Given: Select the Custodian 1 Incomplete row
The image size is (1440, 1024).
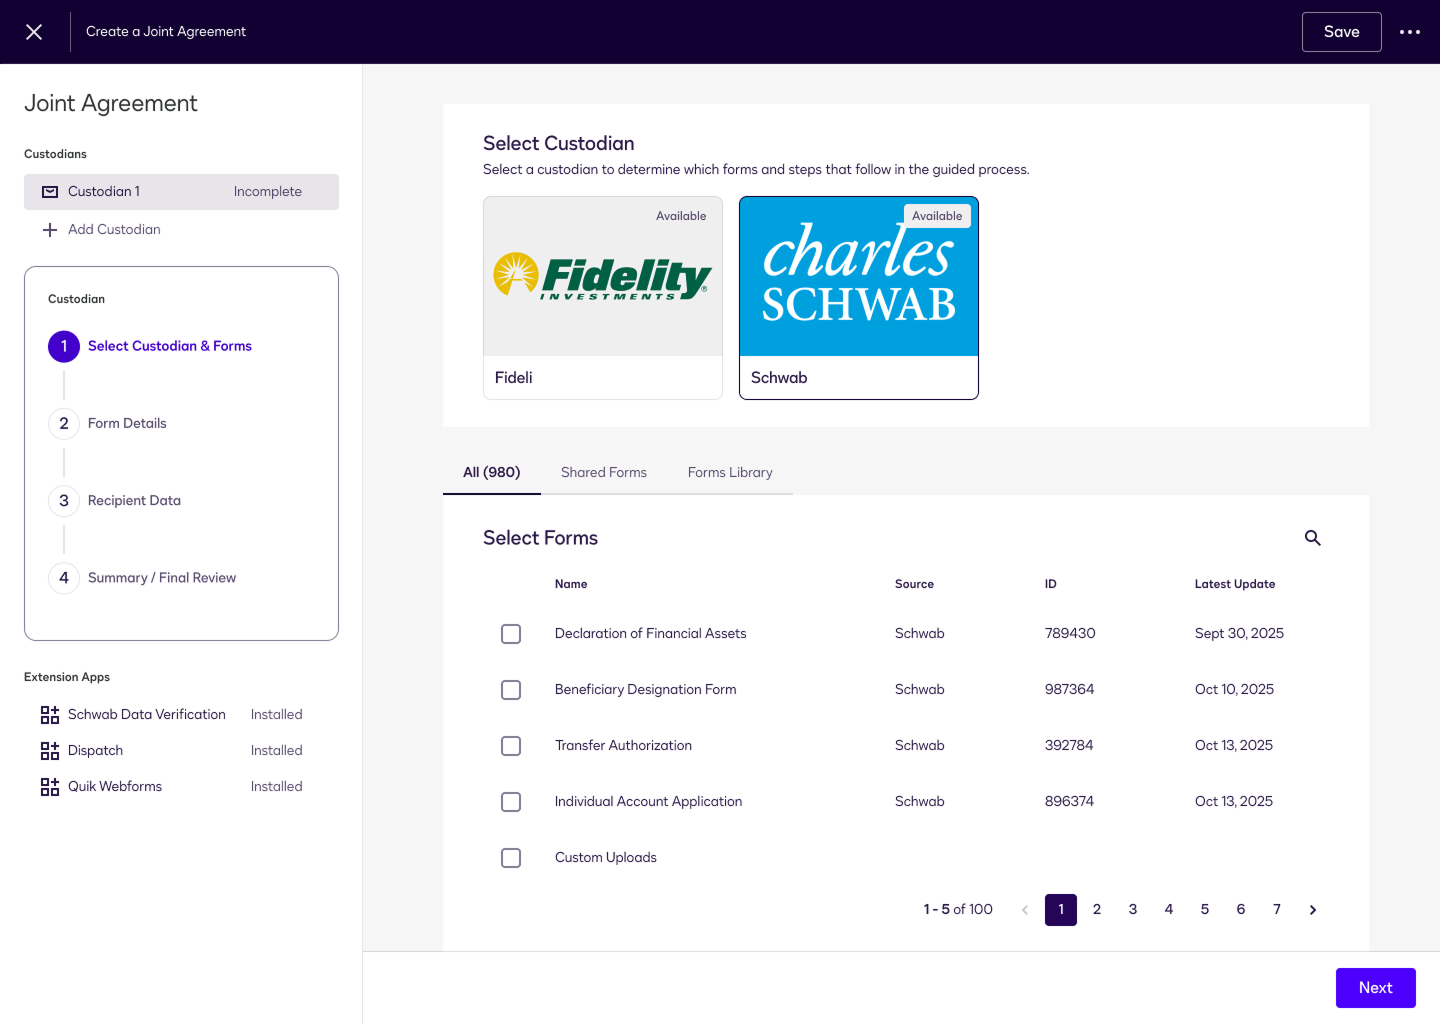Looking at the screenshot, I should 181,192.
